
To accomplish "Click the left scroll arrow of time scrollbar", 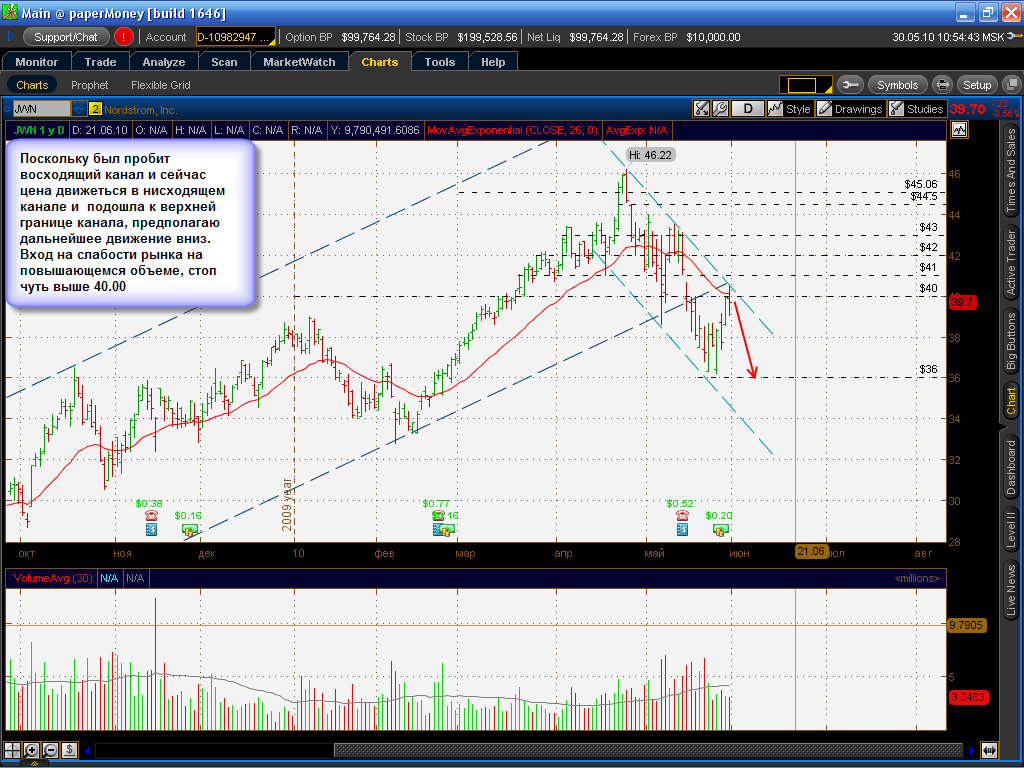I will click(x=88, y=750).
